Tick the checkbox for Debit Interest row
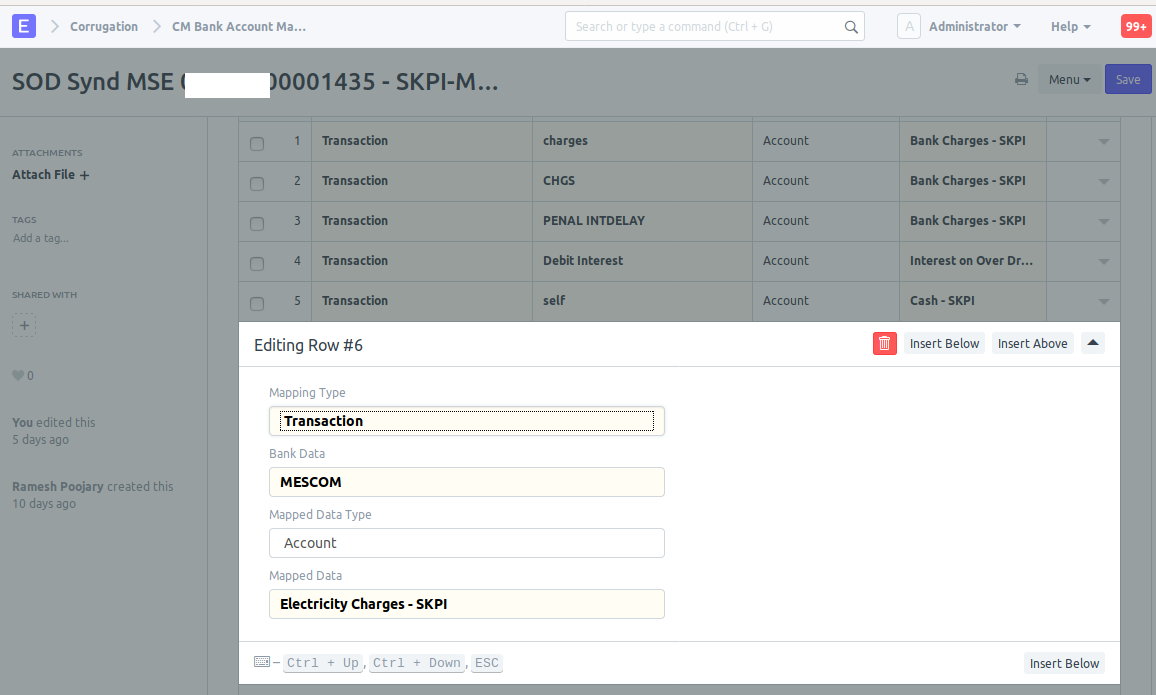1156x695 pixels. [257, 263]
